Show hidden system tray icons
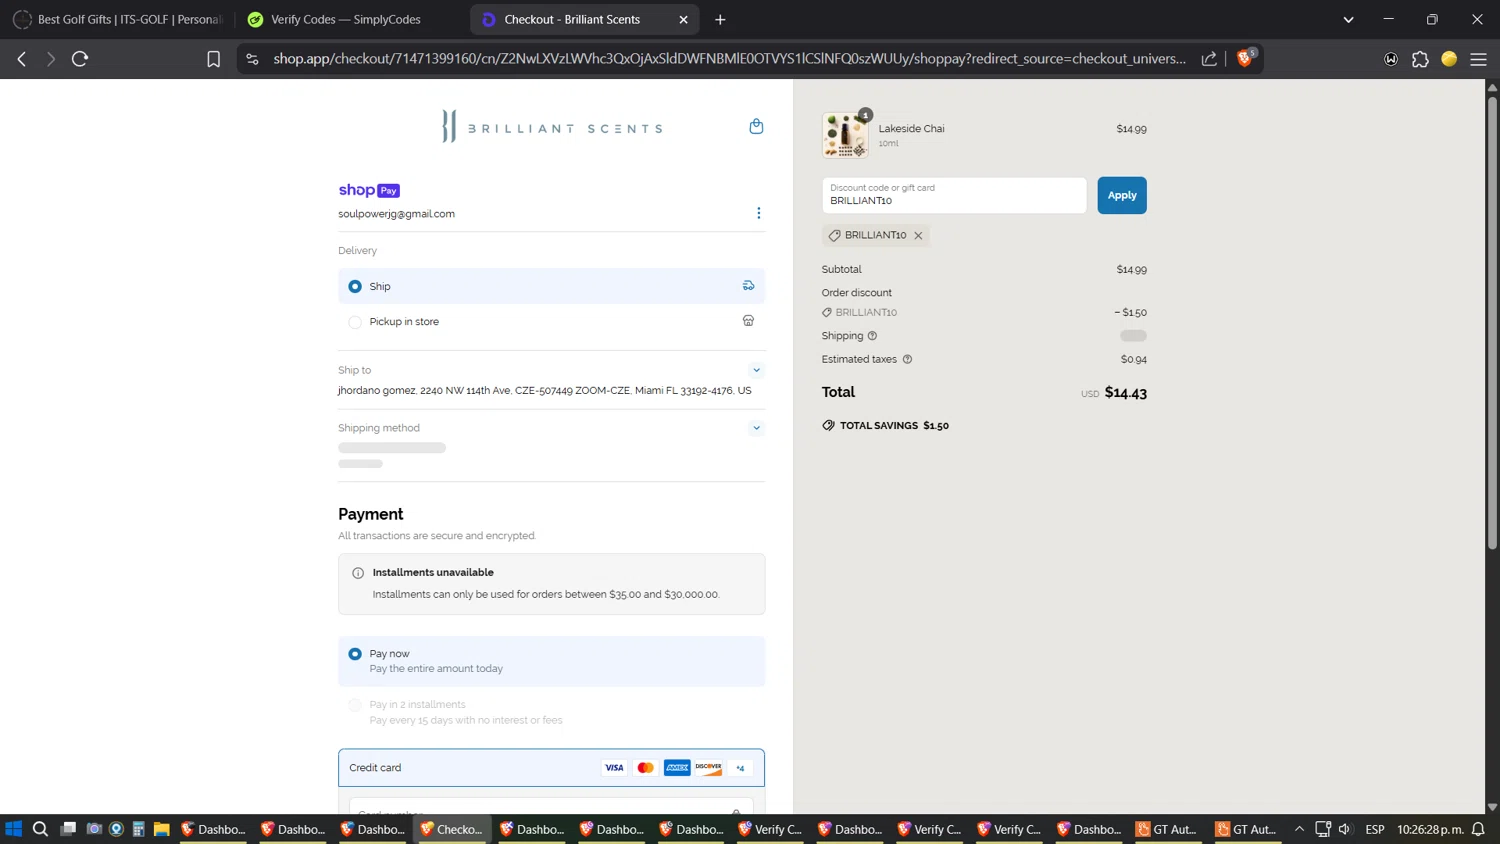This screenshot has width=1500, height=844. click(x=1299, y=829)
